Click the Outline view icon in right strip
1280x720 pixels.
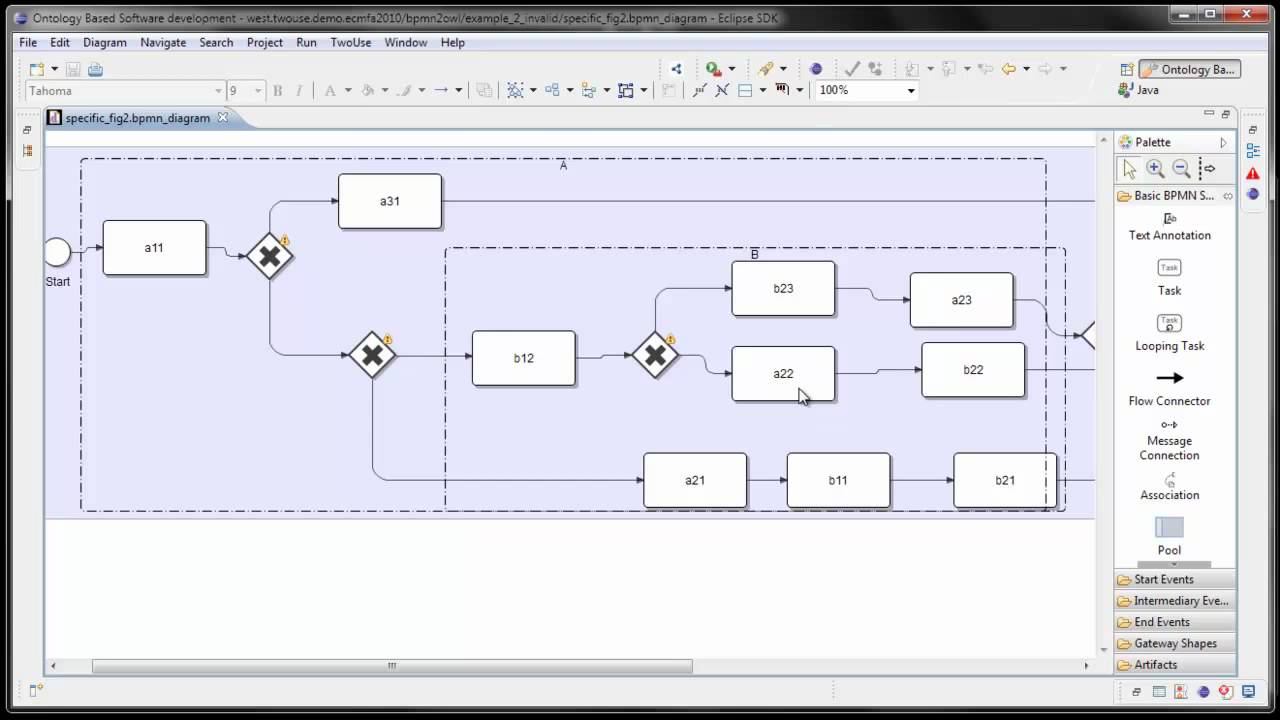pyautogui.click(x=1253, y=151)
